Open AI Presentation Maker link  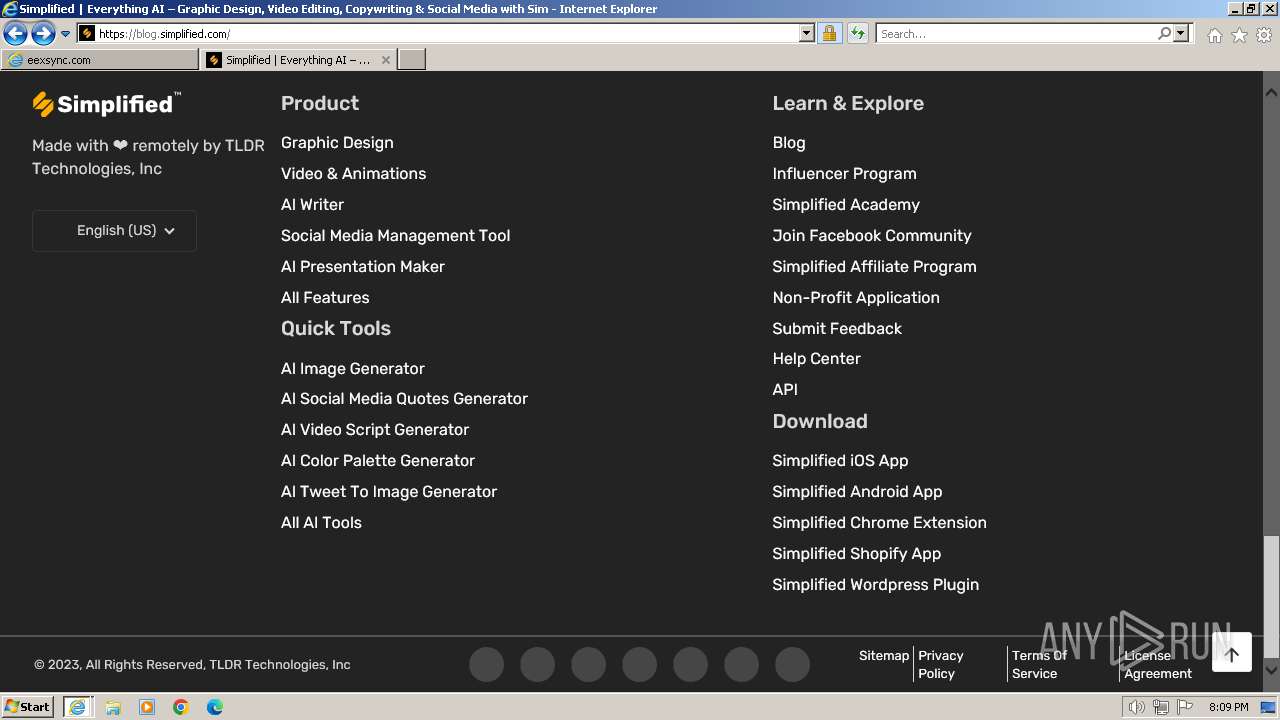tap(363, 267)
